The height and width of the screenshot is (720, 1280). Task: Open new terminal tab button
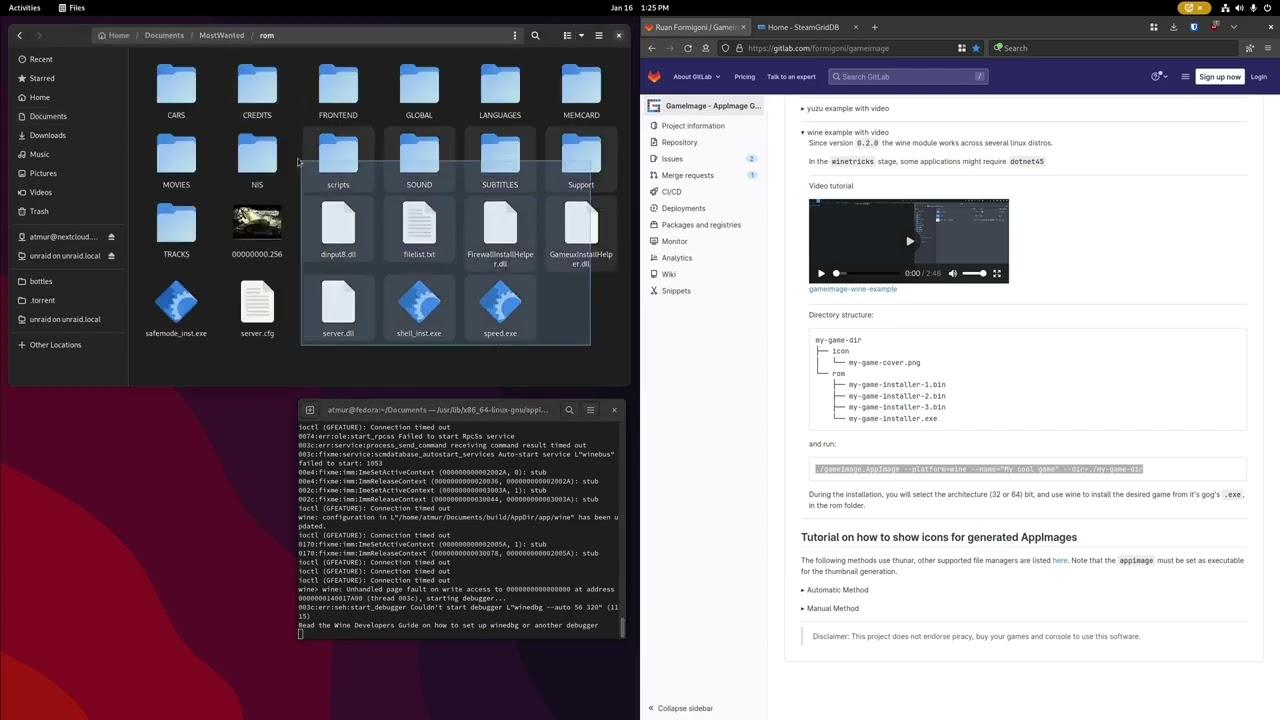click(x=310, y=410)
